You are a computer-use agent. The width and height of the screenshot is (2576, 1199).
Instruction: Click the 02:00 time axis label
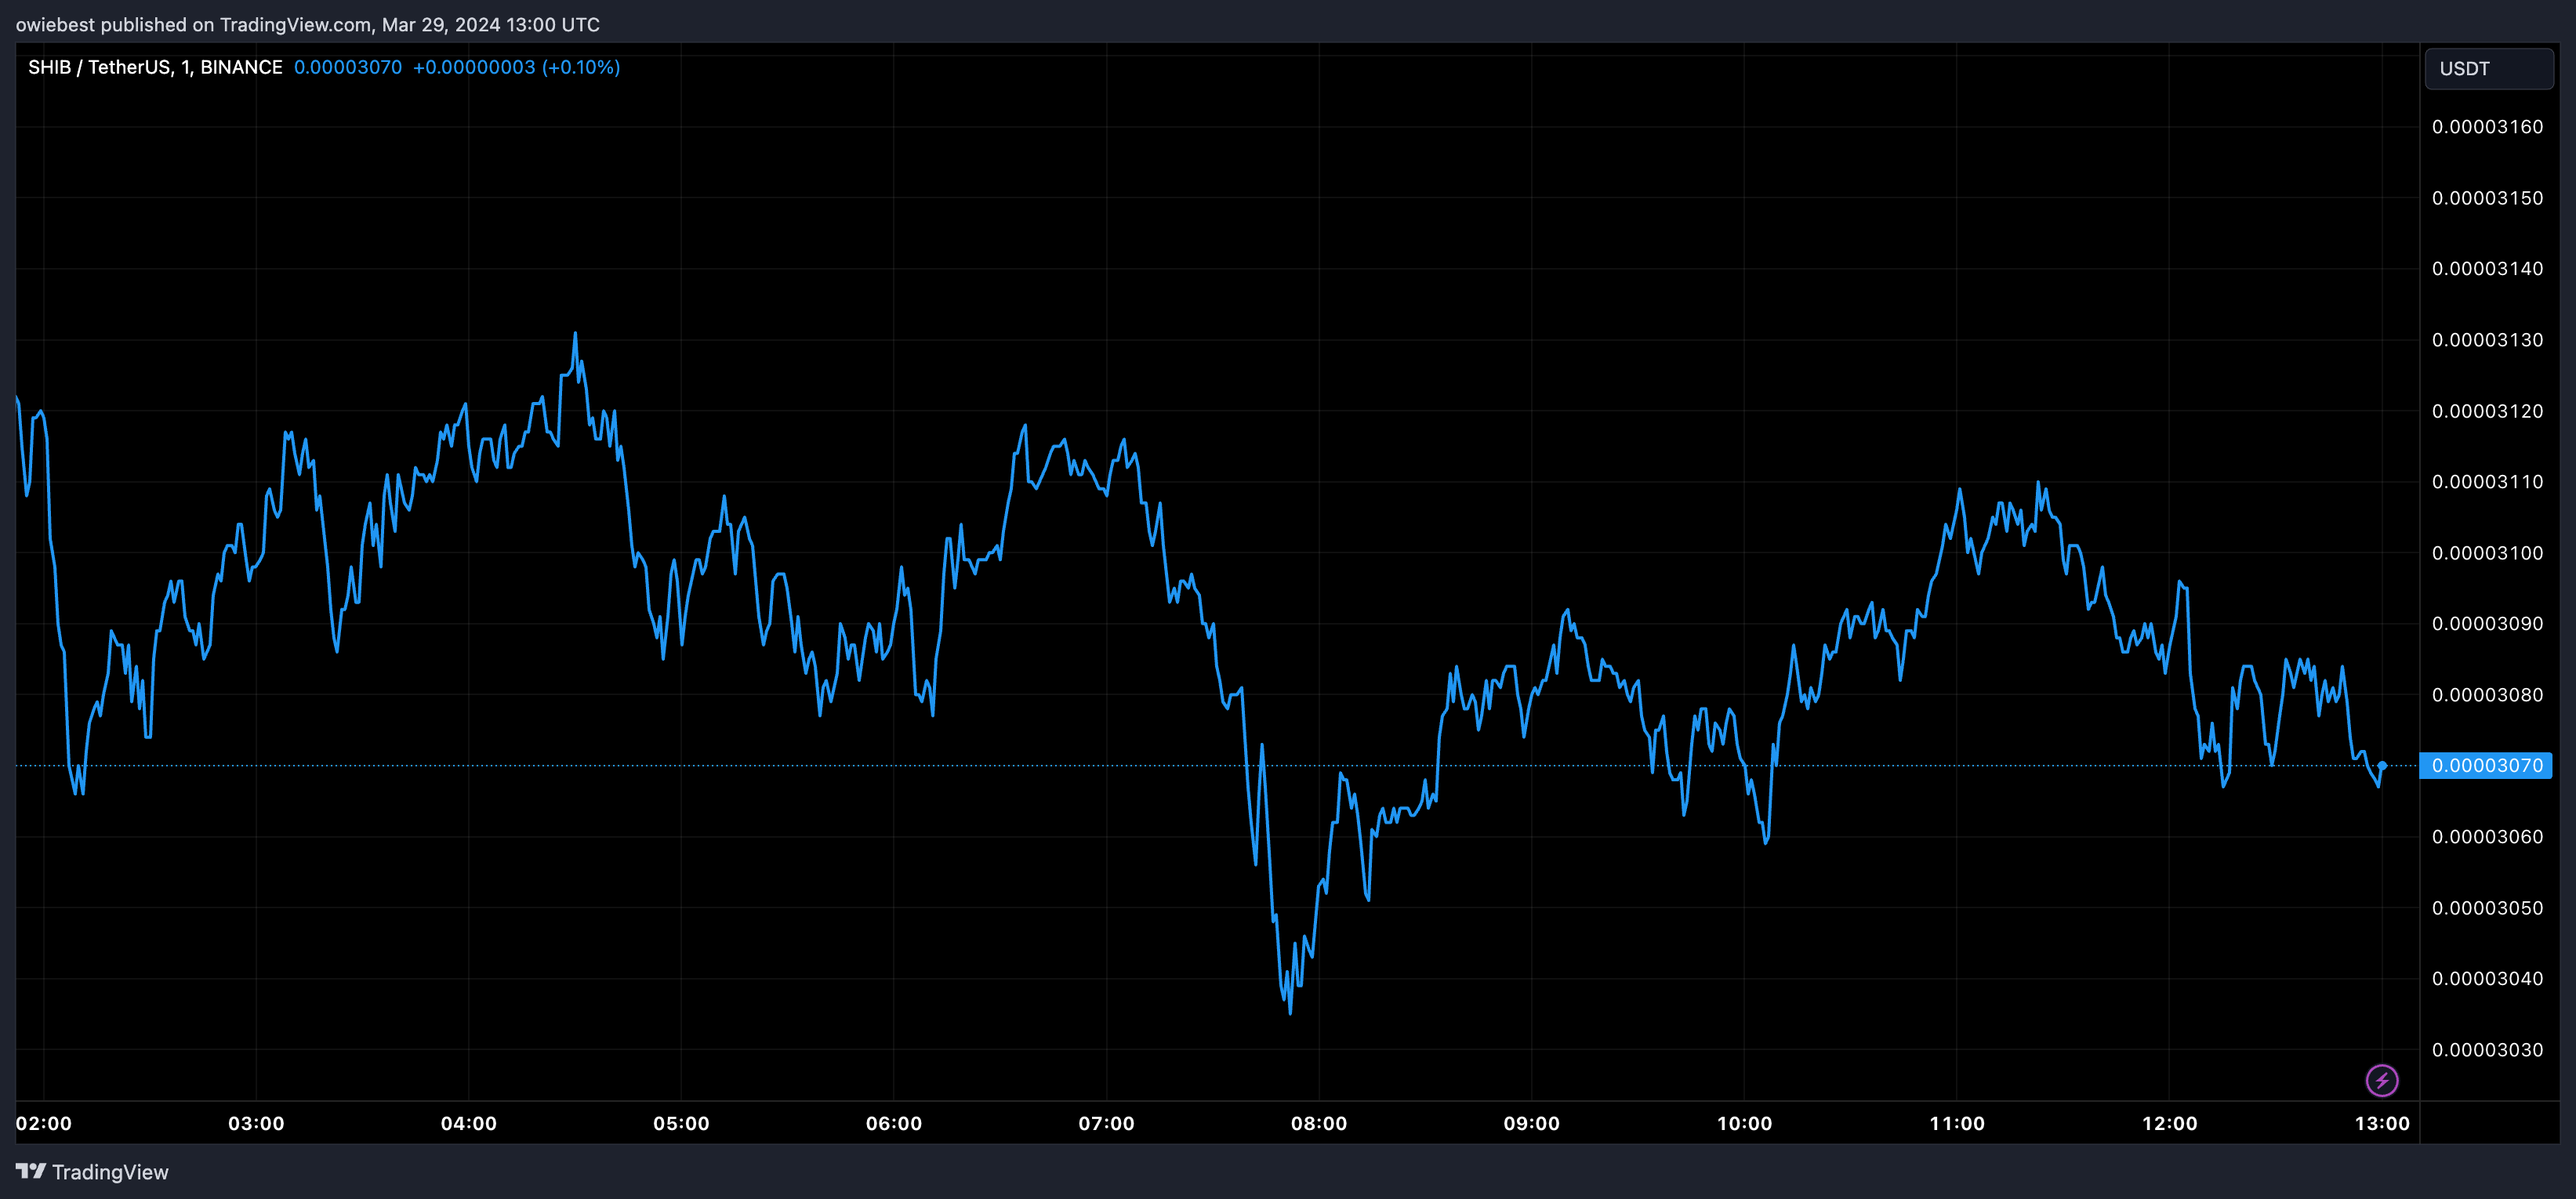click(44, 1123)
